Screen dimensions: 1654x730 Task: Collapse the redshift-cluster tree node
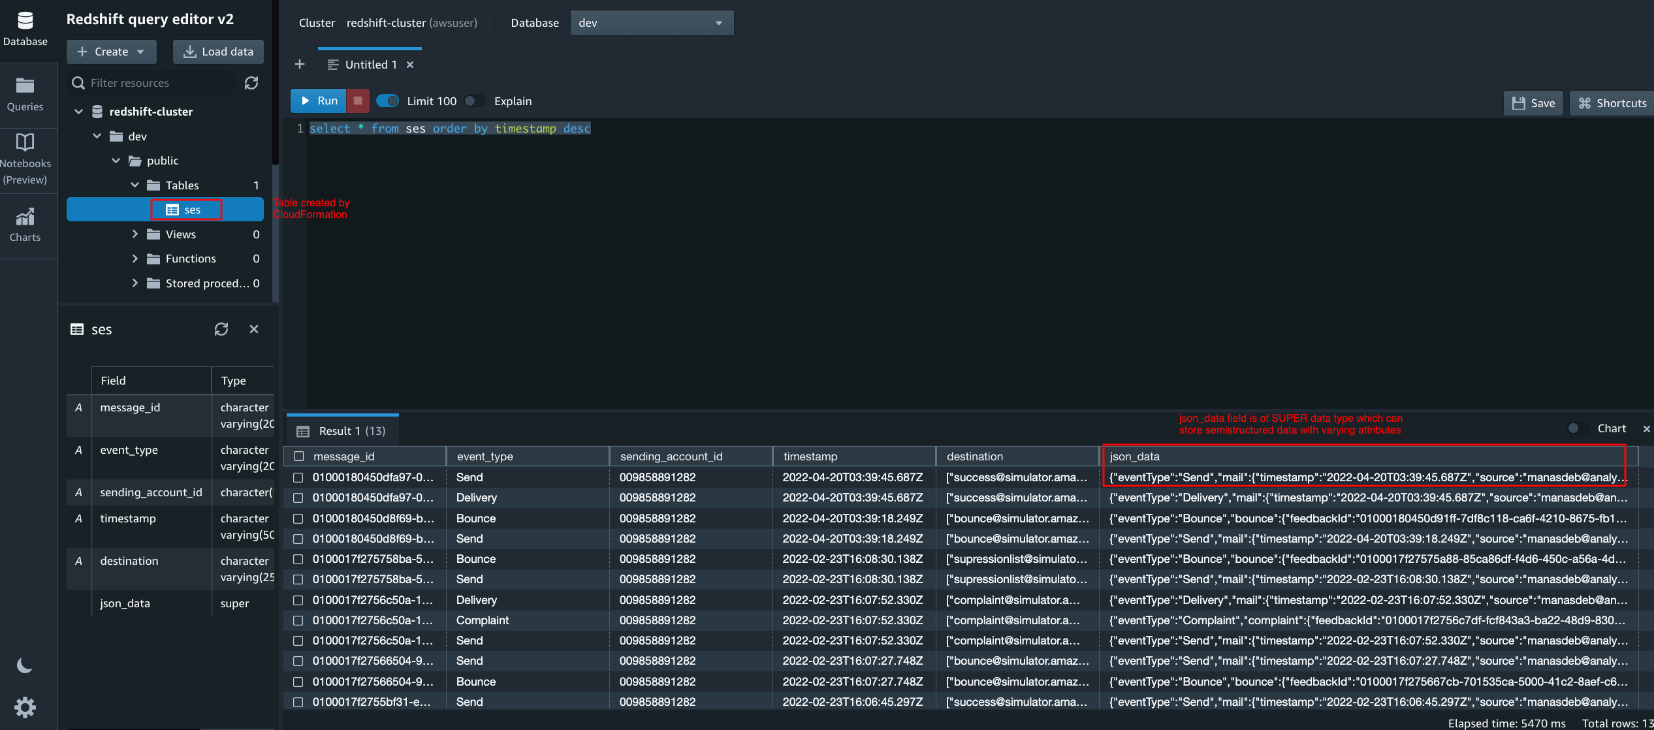78,112
